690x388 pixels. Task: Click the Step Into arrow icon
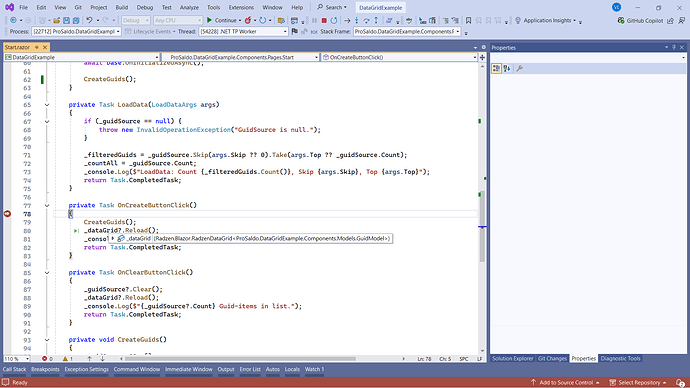(356, 20)
